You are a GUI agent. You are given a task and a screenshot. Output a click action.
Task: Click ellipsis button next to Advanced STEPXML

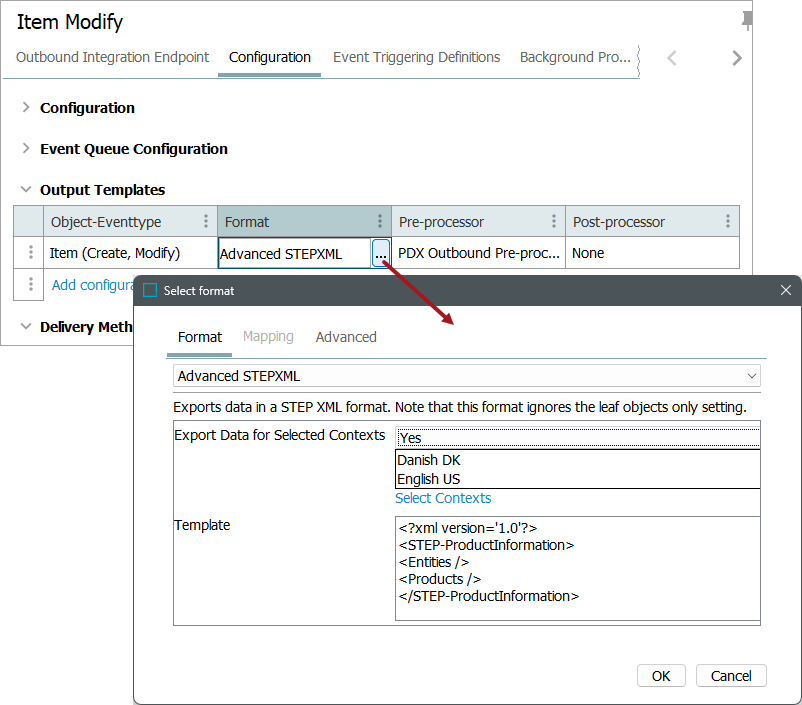pos(380,254)
